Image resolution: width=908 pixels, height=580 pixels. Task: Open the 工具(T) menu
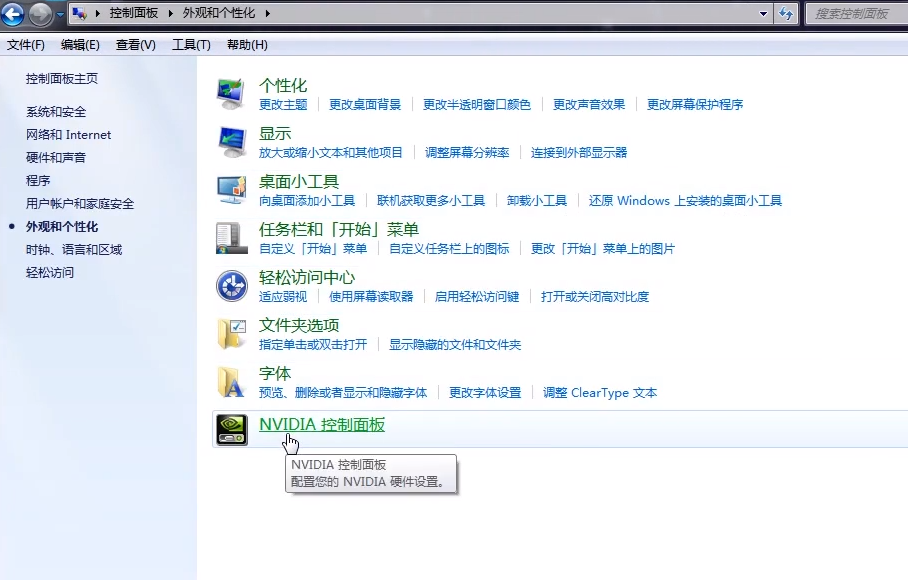coord(191,45)
